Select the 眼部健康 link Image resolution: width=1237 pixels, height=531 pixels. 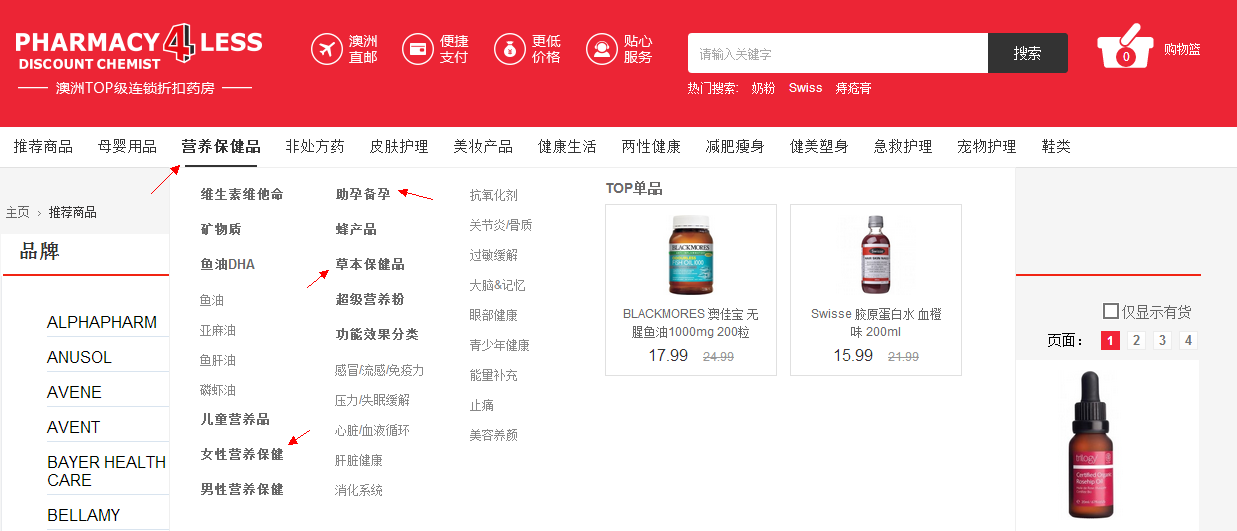[494, 315]
